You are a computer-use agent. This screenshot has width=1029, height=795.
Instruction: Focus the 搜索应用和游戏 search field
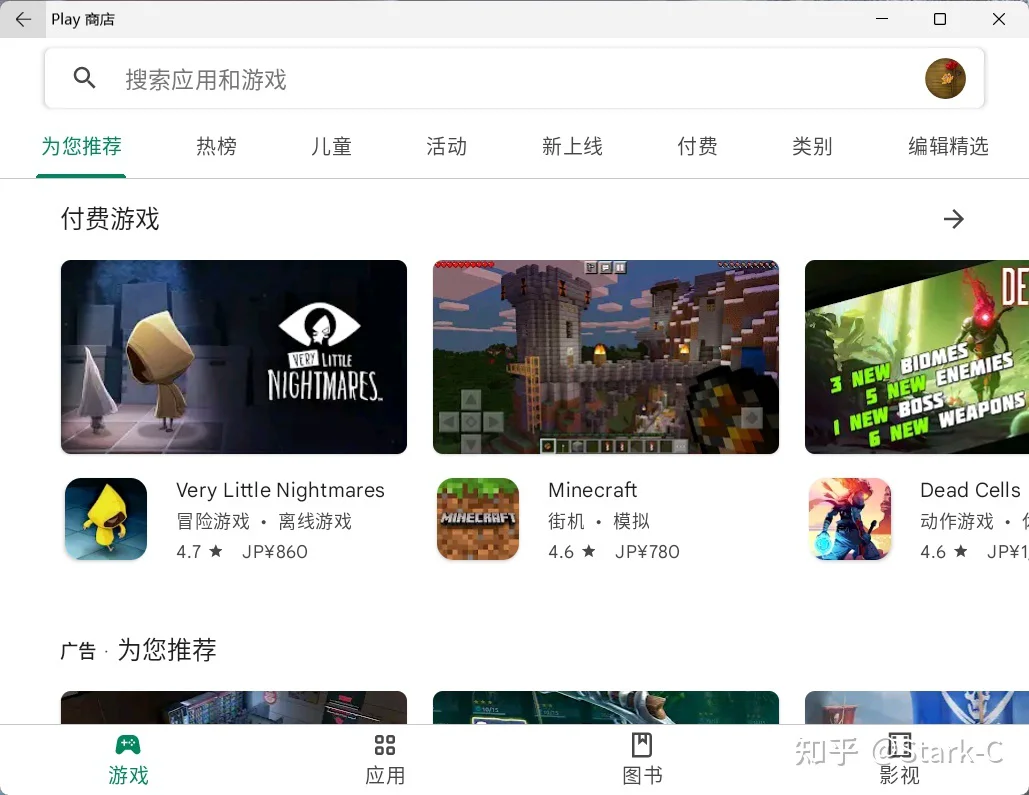click(514, 78)
